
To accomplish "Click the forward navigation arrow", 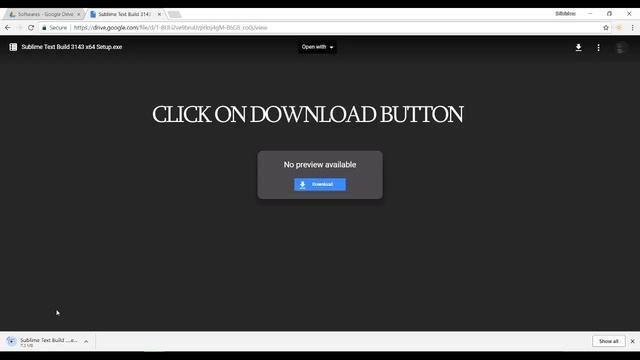I will pos(19,28).
